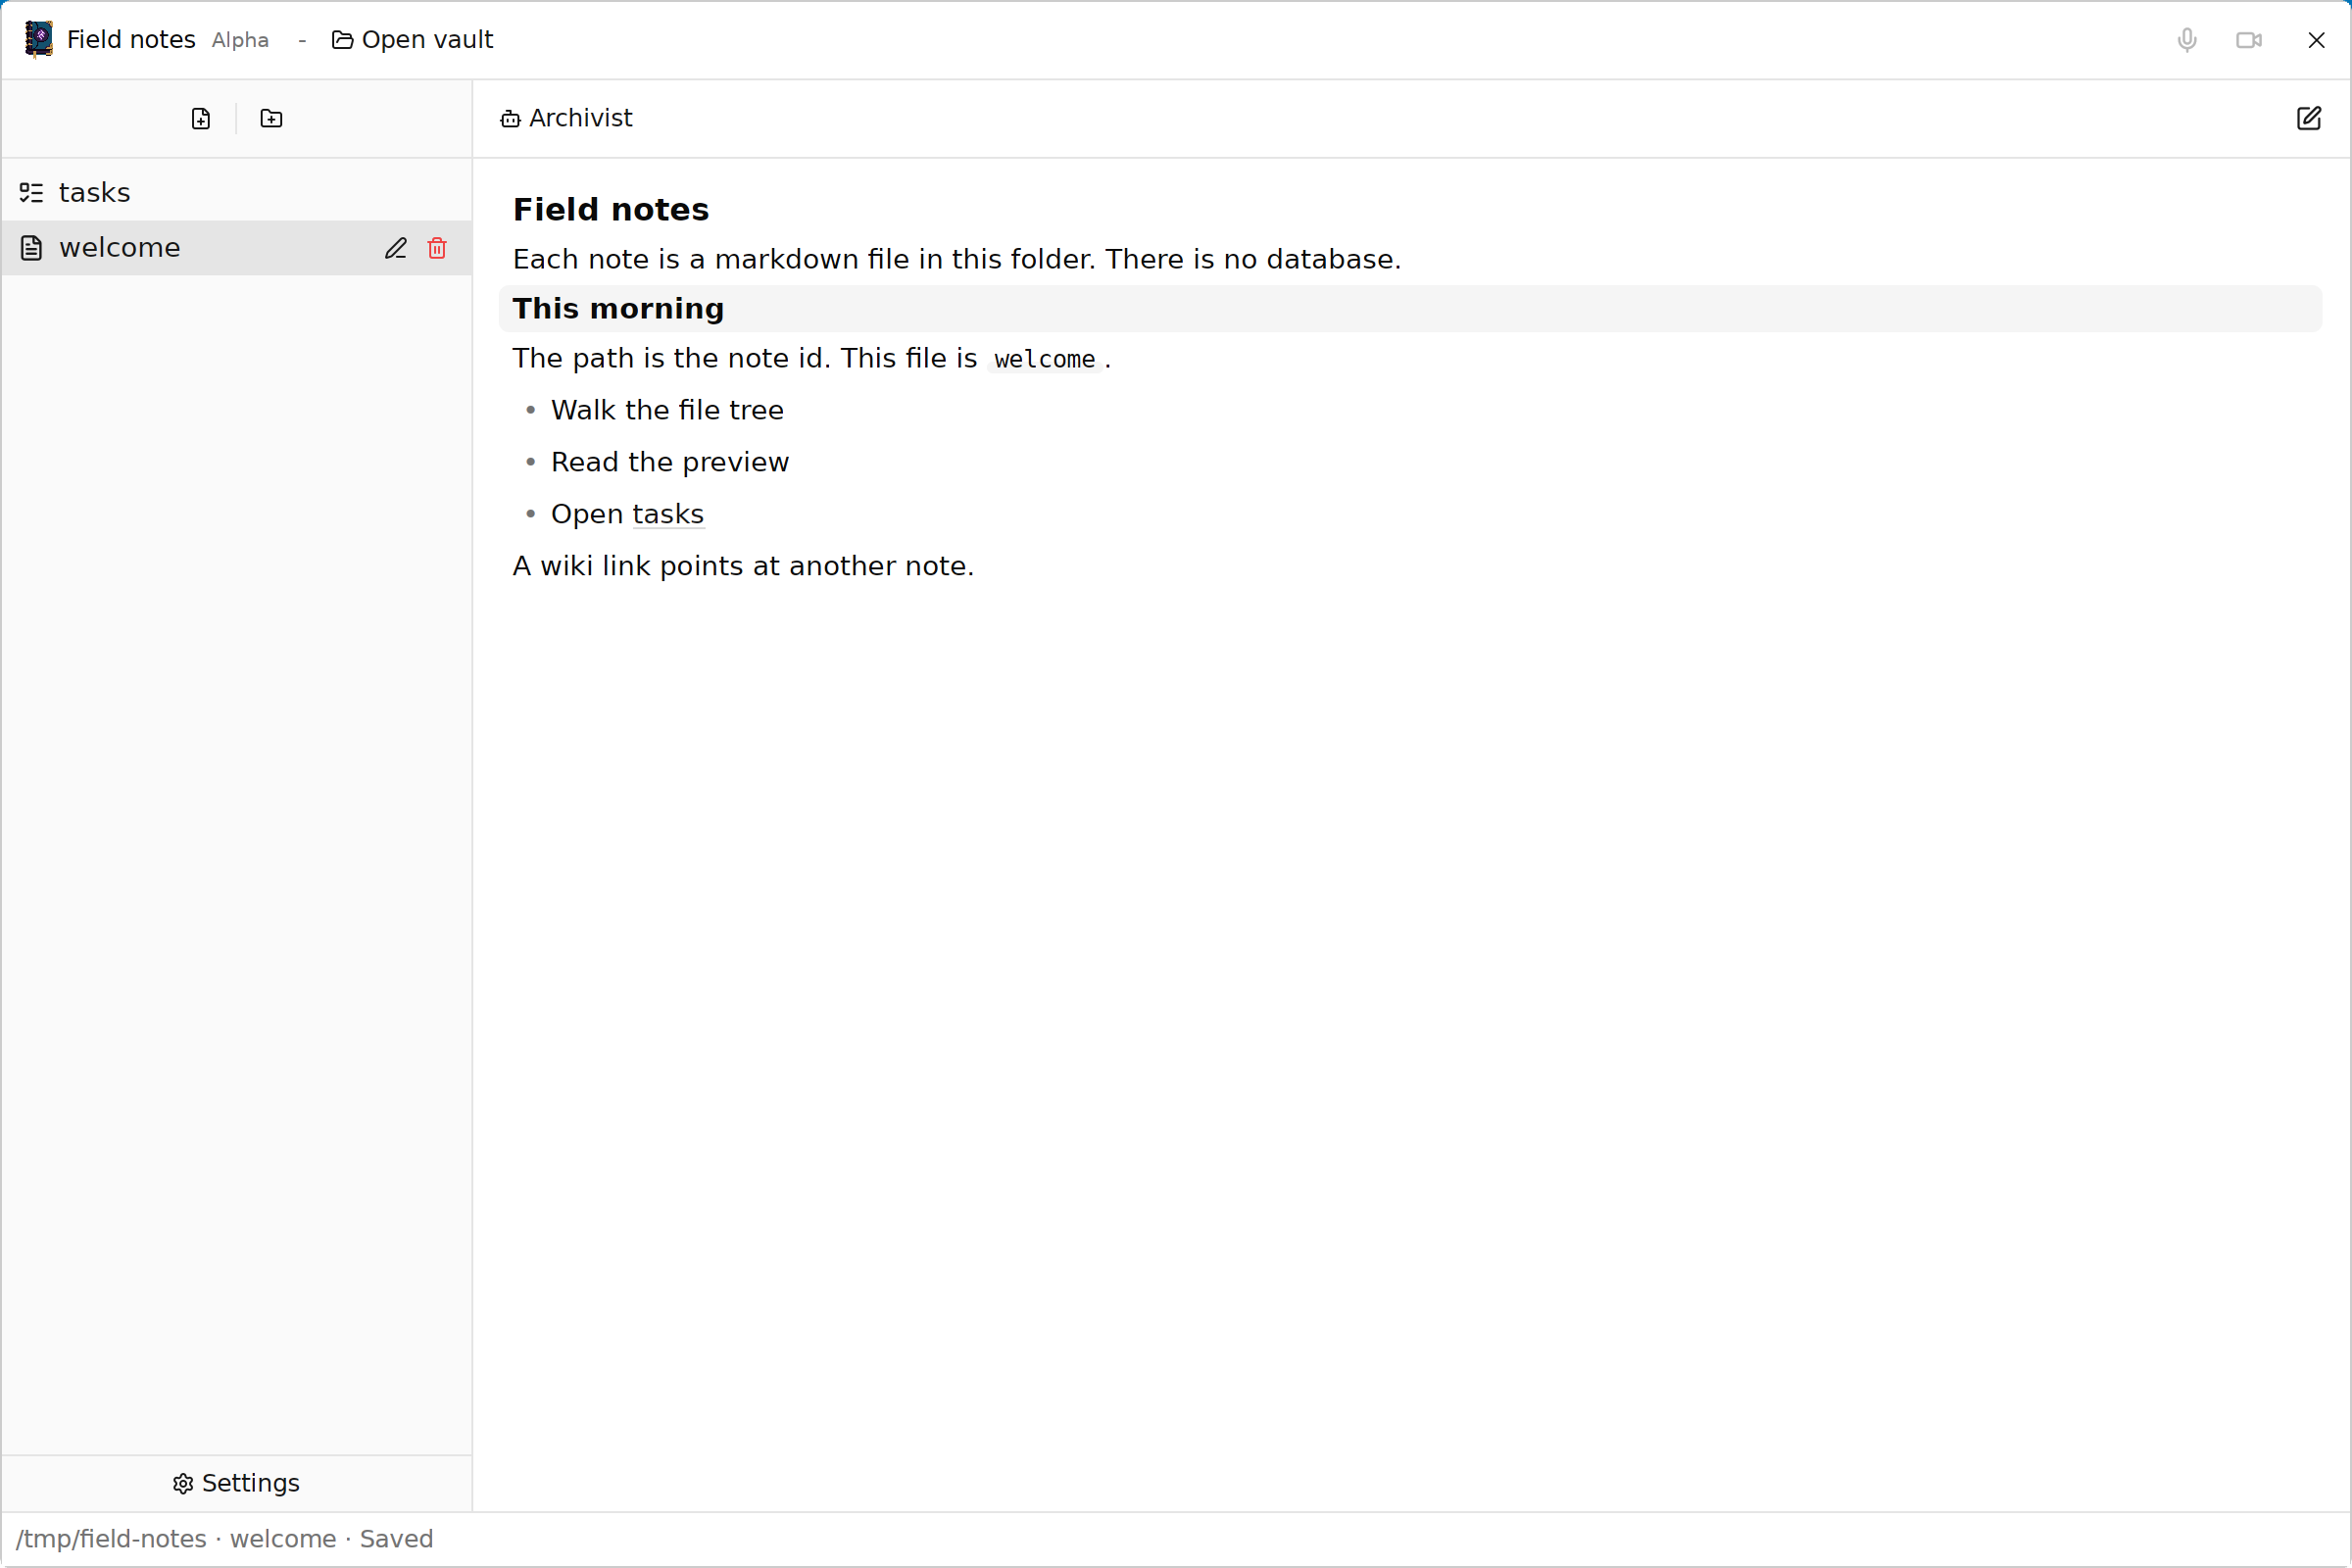This screenshot has width=2352, height=1568.
Task: Toggle the microphone in the title bar
Action: 2187,40
